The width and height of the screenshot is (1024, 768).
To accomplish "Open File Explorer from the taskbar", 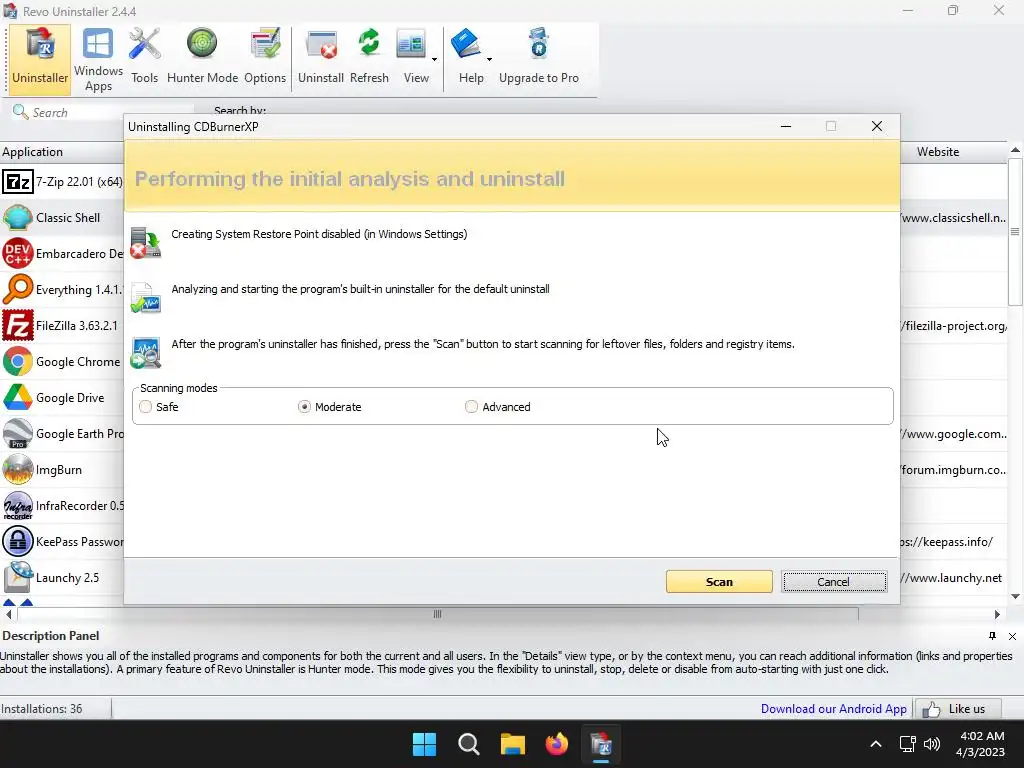I will [x=513, y=744].
